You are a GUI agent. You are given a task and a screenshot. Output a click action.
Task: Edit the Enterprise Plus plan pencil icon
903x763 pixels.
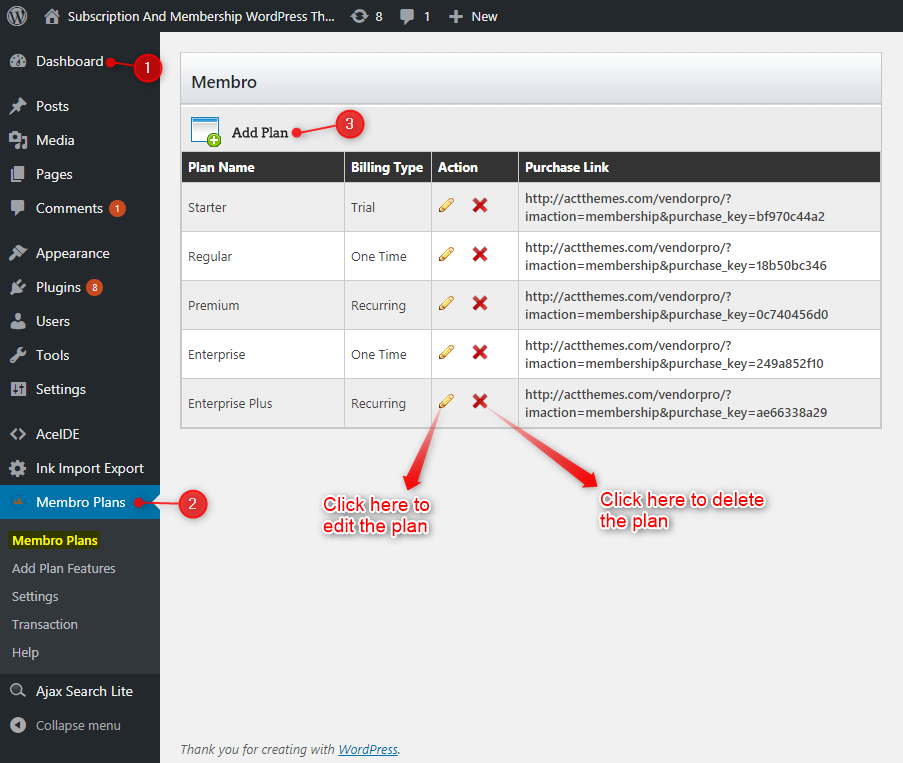pyautogui.click(x=446, y=401)
